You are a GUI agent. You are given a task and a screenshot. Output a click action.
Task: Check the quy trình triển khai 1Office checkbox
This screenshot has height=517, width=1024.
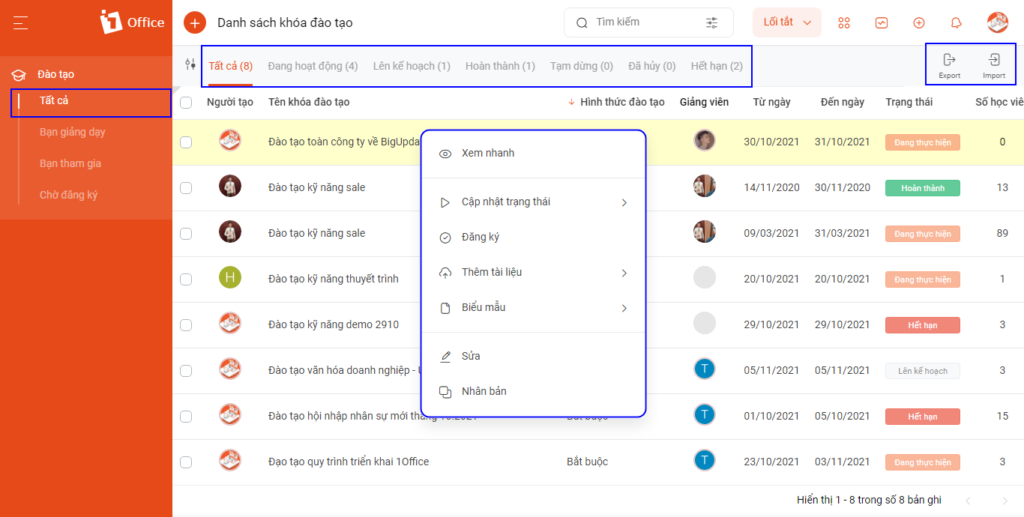point(186,462)
